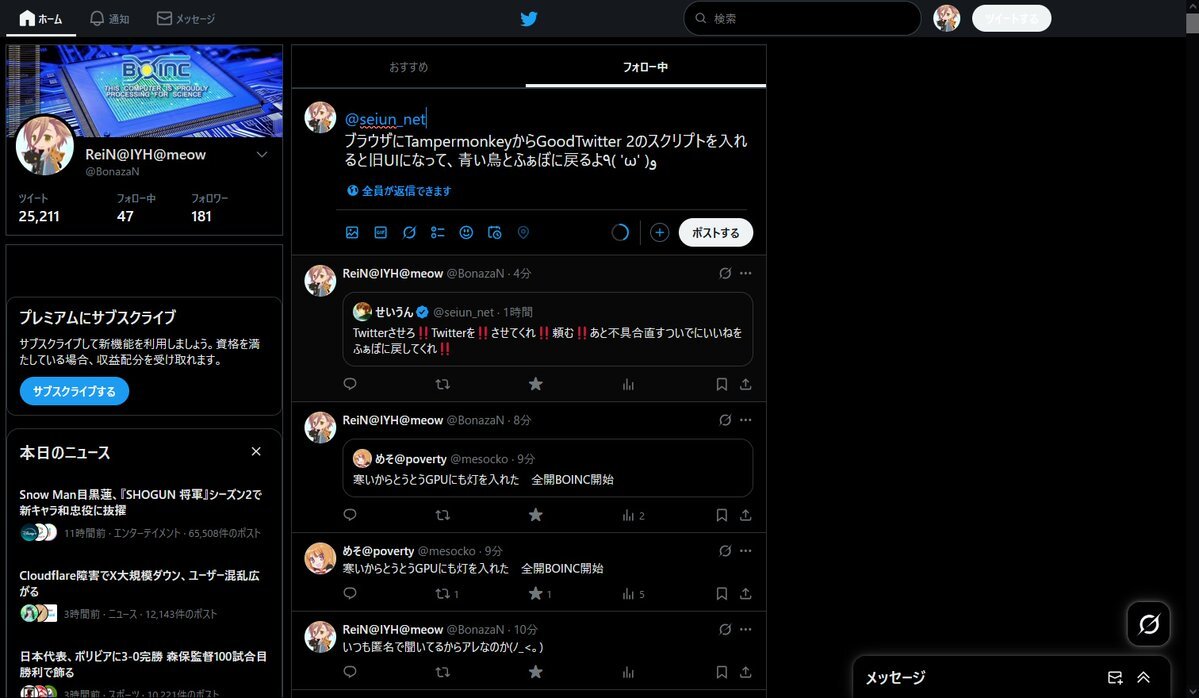Add another post with the plus icon
The height and width of the screenshot is (698, 1199).
coord(659,232)
